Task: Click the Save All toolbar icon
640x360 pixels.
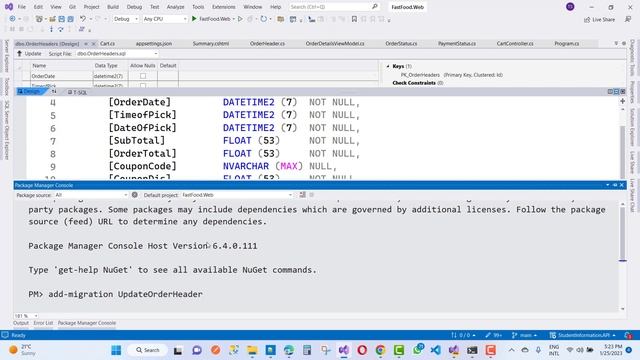Action: tap(70, 19)
